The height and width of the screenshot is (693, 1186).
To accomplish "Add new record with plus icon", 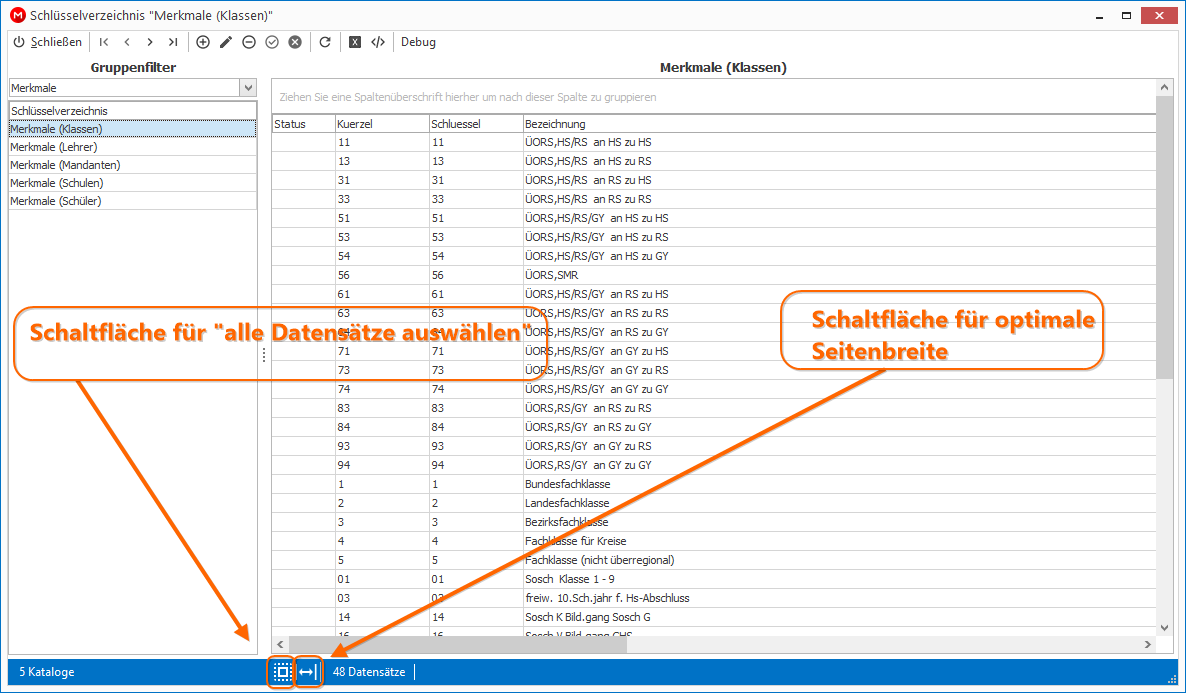I will click(203, 42).
